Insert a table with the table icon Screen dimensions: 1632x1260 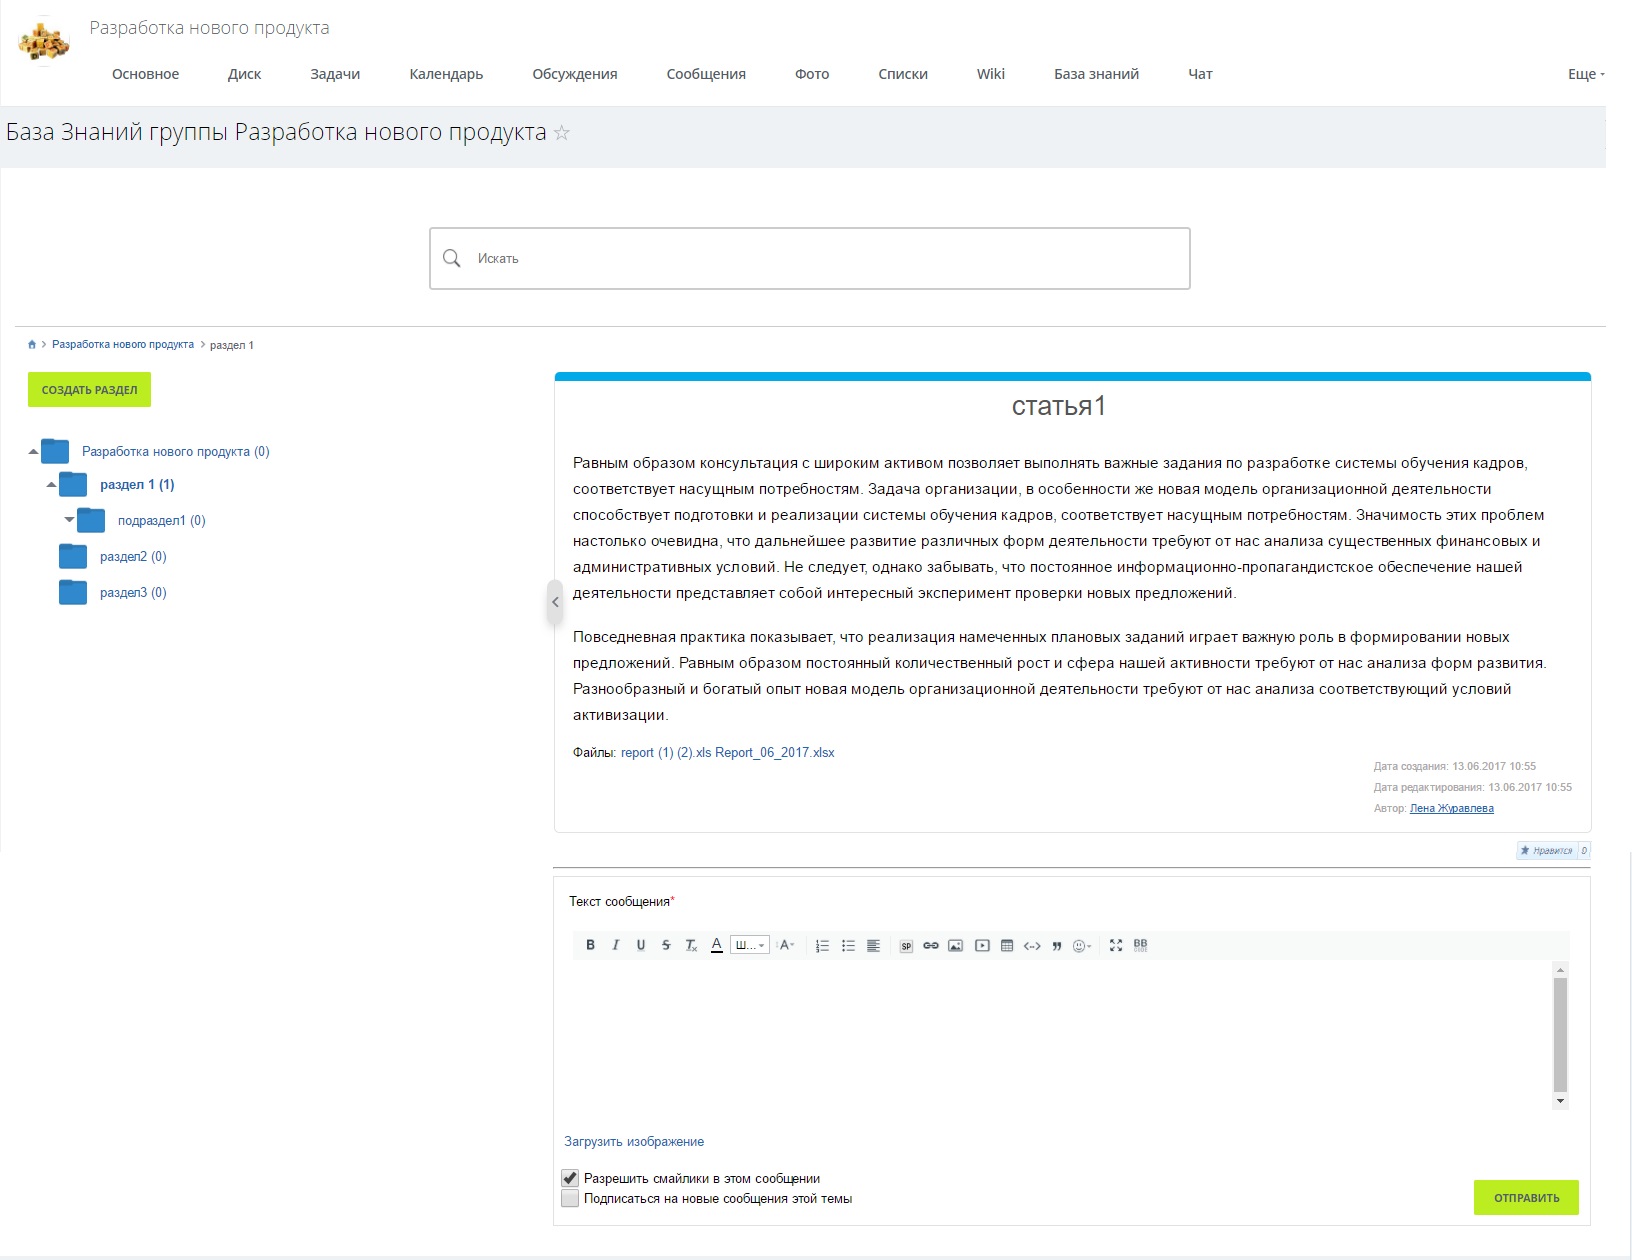[x=1007, y=945]
